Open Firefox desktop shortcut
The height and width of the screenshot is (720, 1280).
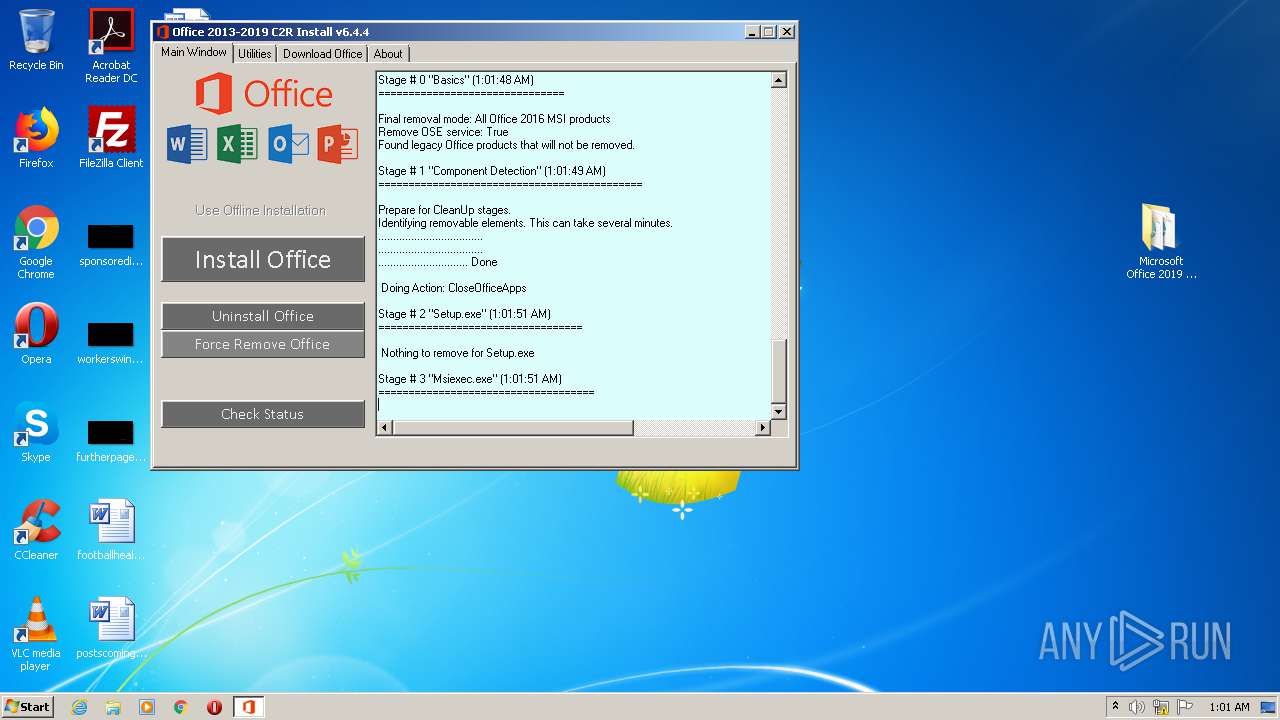pyautogui.click(x=36, y=138)
